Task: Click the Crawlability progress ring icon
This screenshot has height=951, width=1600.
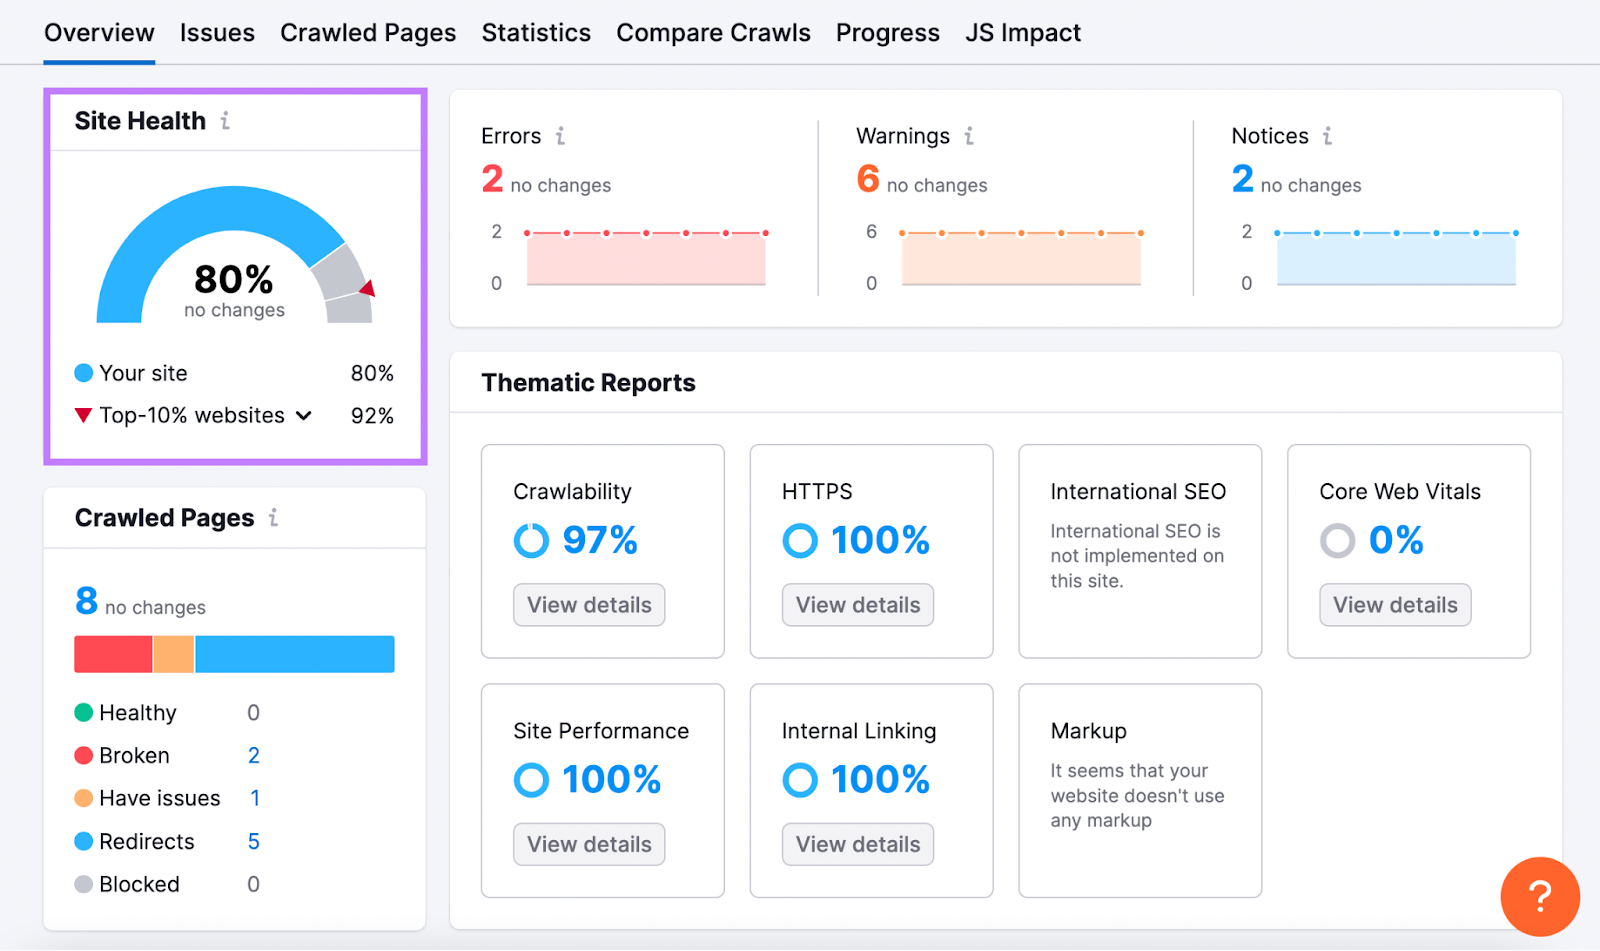Action: tap(531, 541)
